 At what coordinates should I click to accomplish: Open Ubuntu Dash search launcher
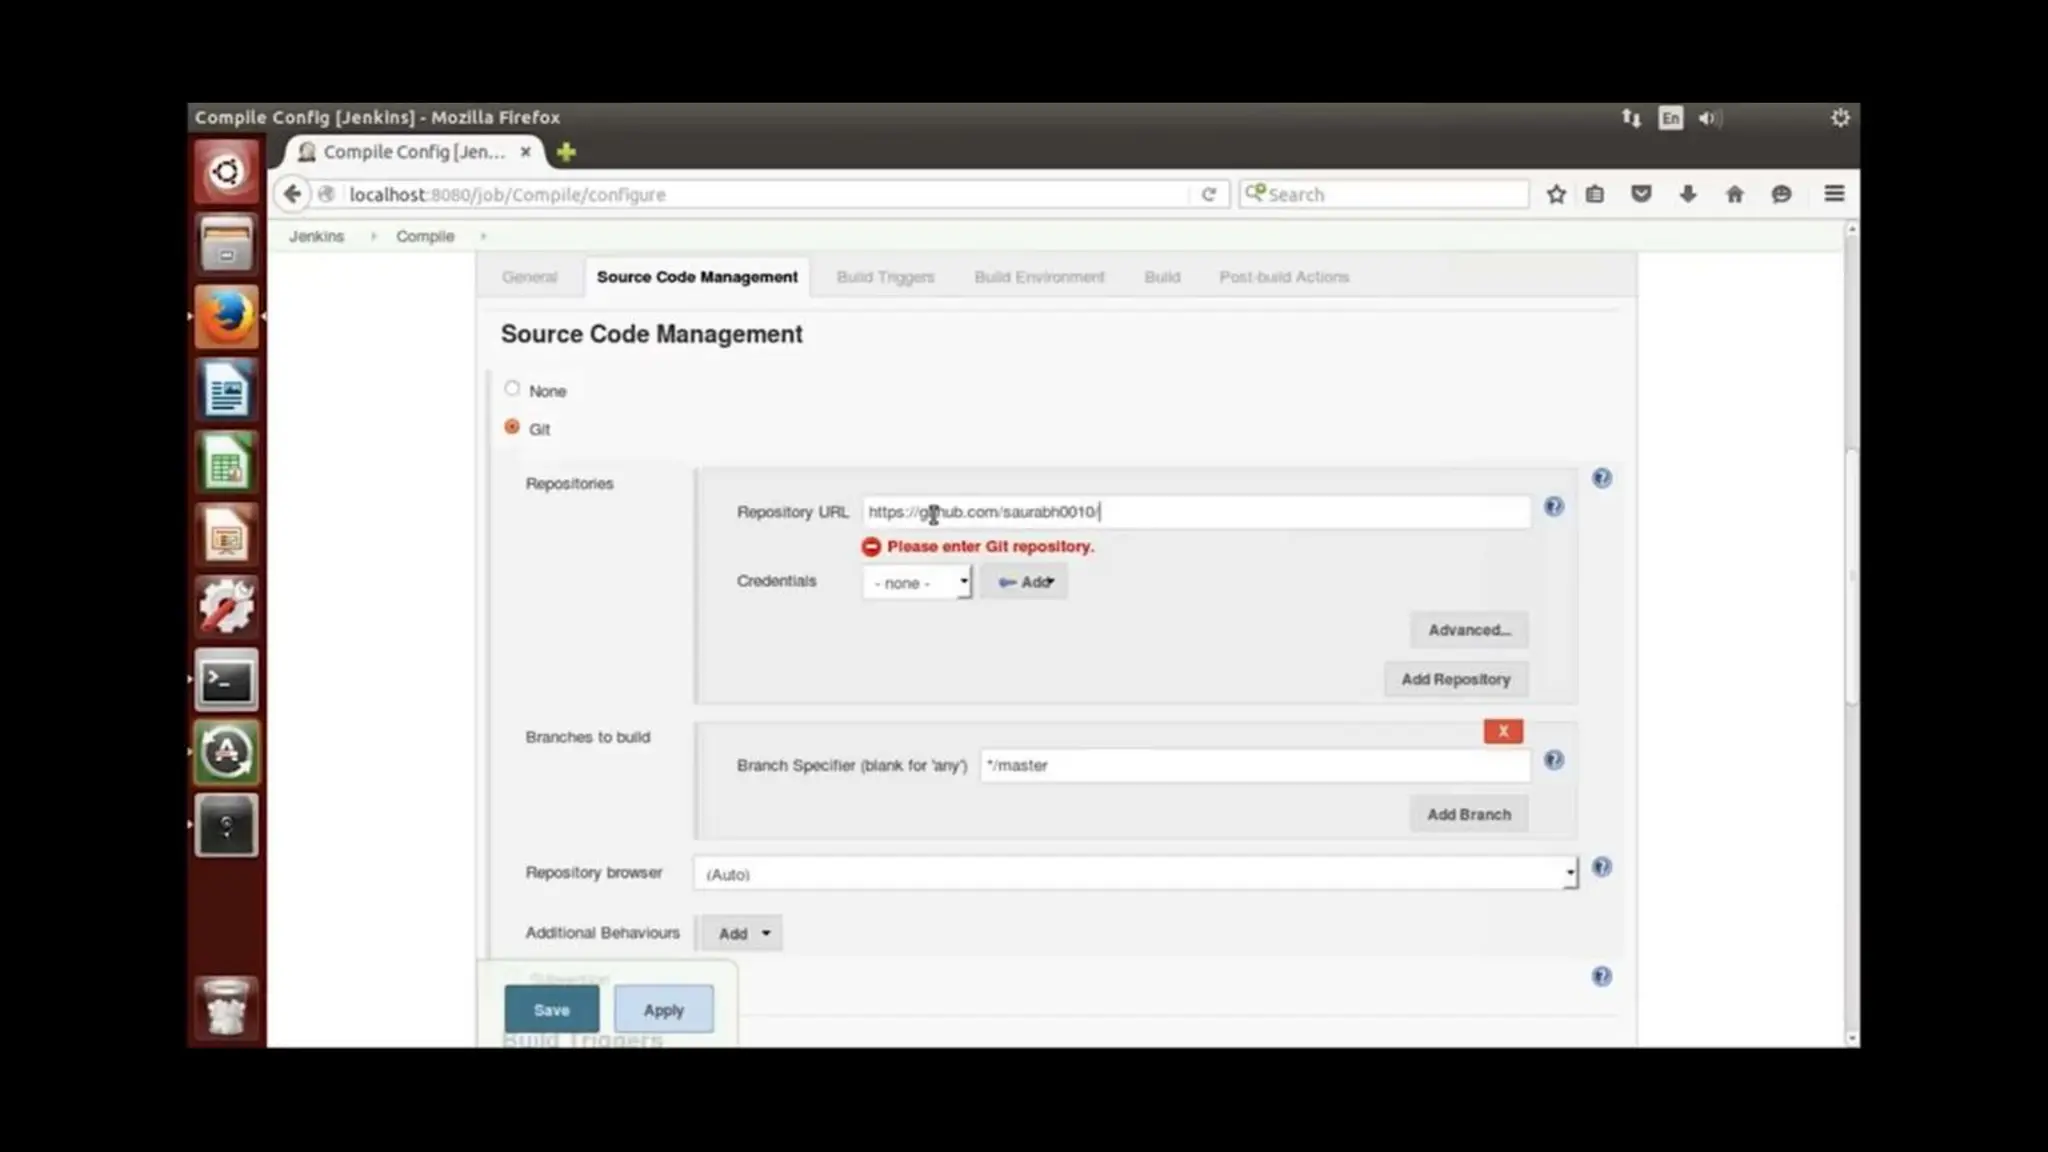point(227,172)
